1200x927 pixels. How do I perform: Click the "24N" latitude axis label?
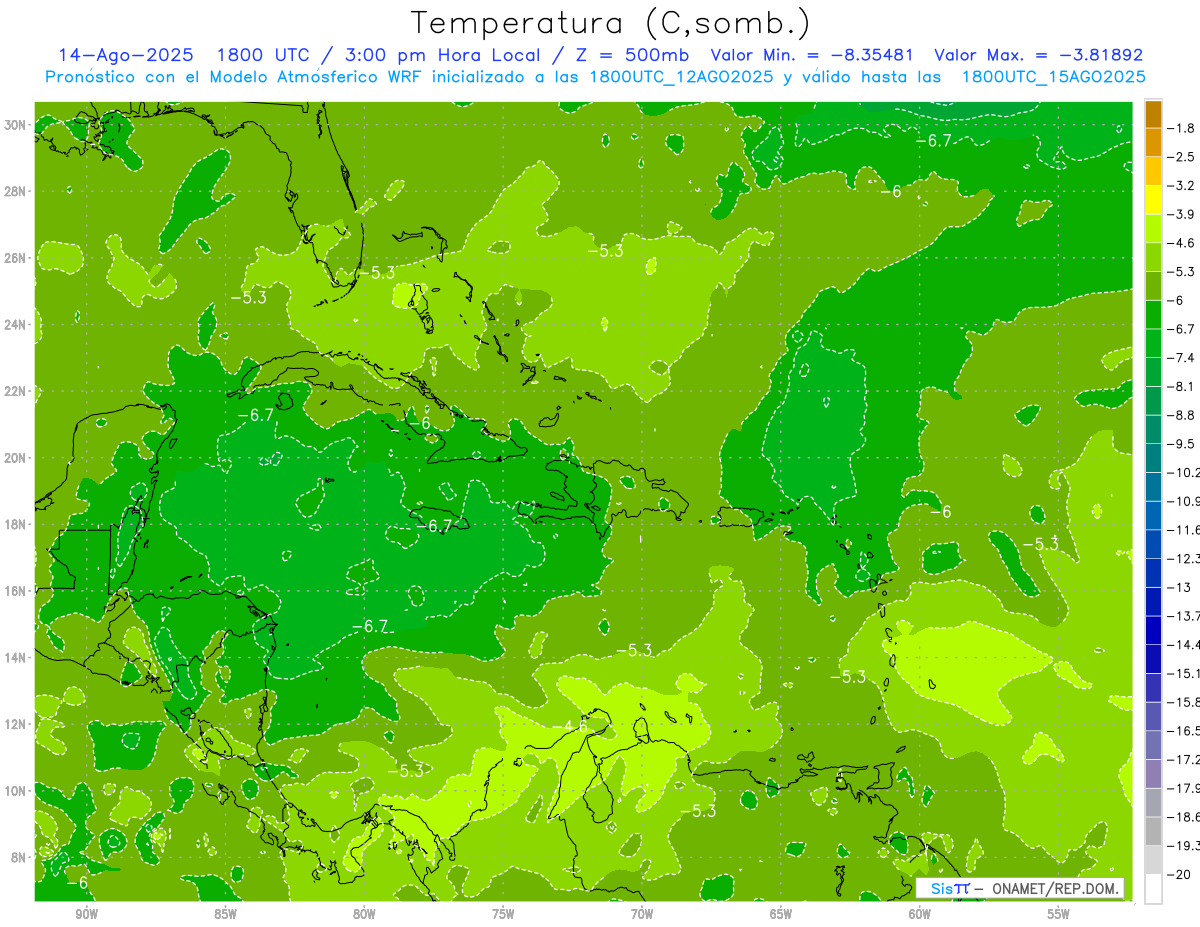click(16, 324)
